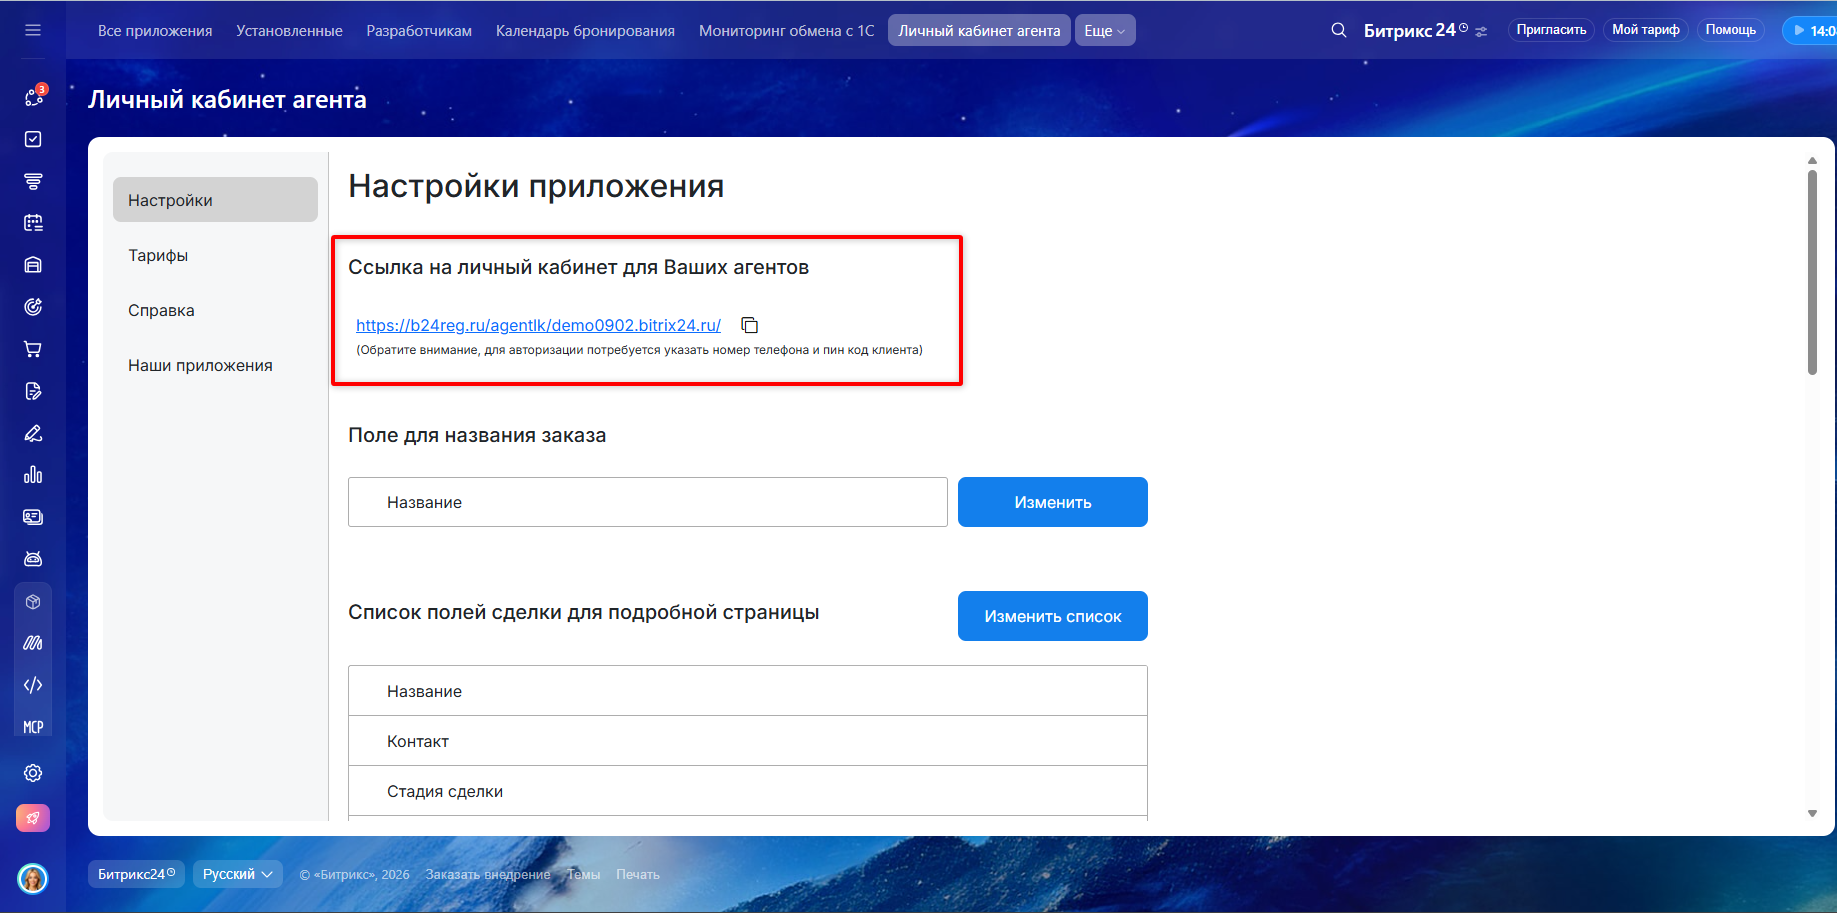This screenshot has width=1837, height=913.
Task: Click the Битрикс 24 logo in header
Action: [1415, 30]
